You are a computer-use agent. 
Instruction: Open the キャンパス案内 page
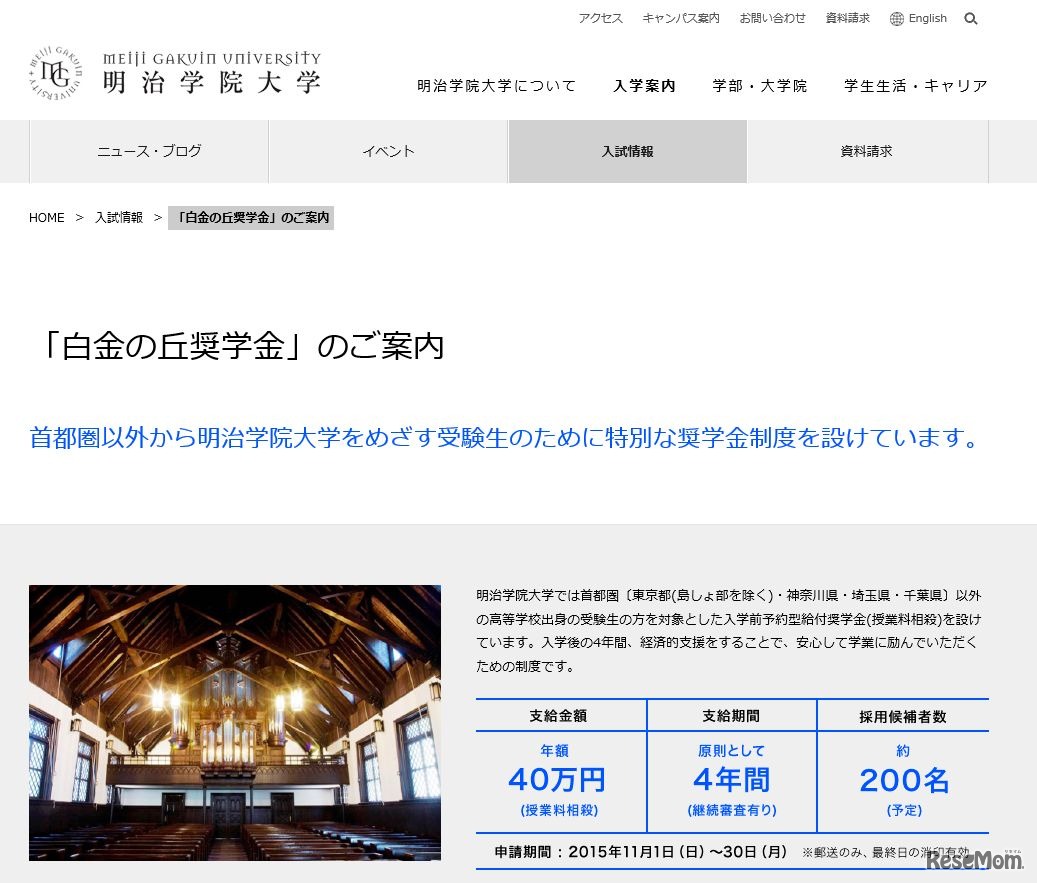coord(681,18)
